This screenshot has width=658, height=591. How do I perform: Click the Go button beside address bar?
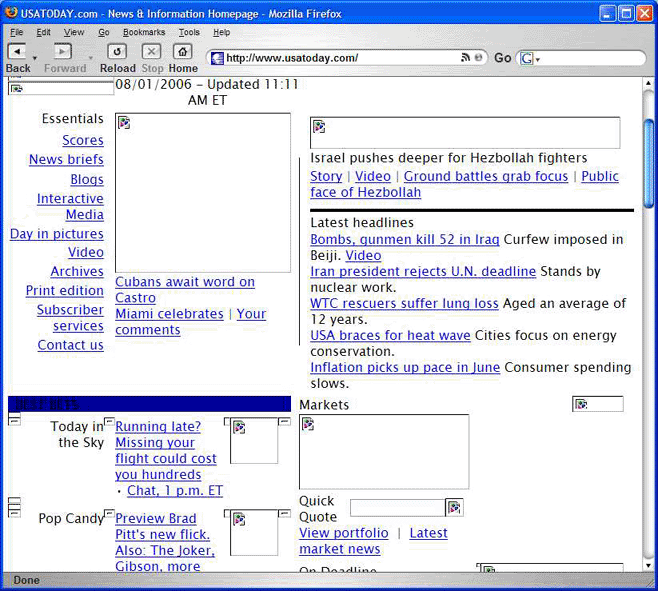pyautogui.click(x=502, y=58)
